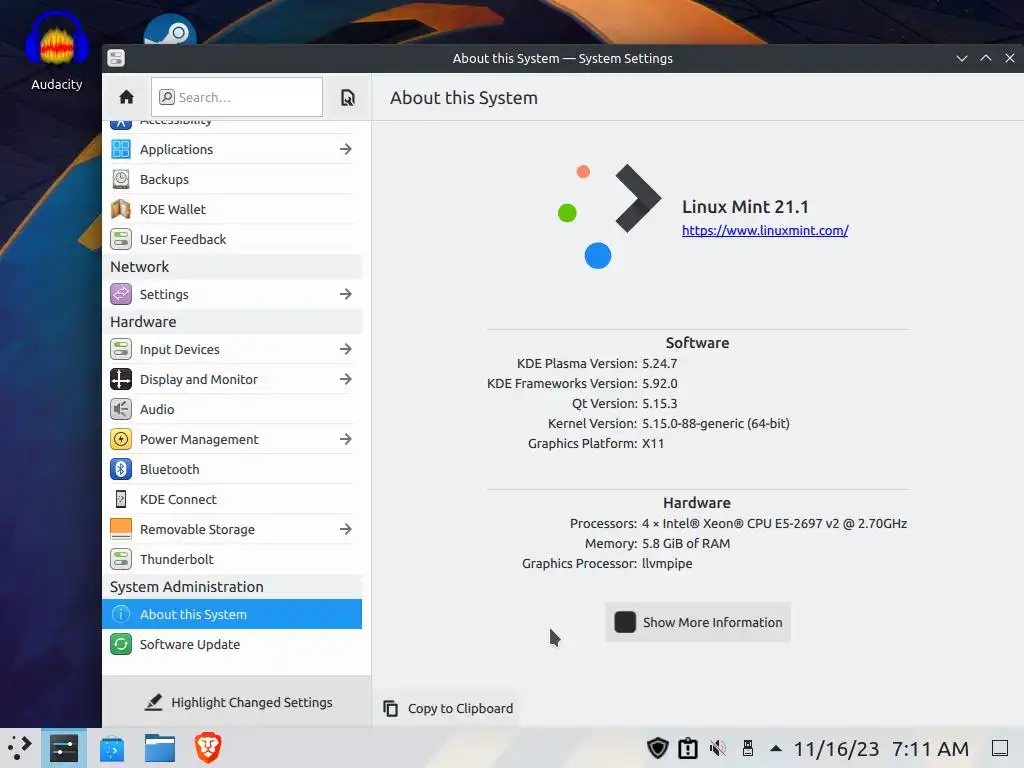Click Processors value Intel Xeon text
Image resolution: width=1024 pixels, height=768 pixels.
pyautogui.click(x=775, y=523)
